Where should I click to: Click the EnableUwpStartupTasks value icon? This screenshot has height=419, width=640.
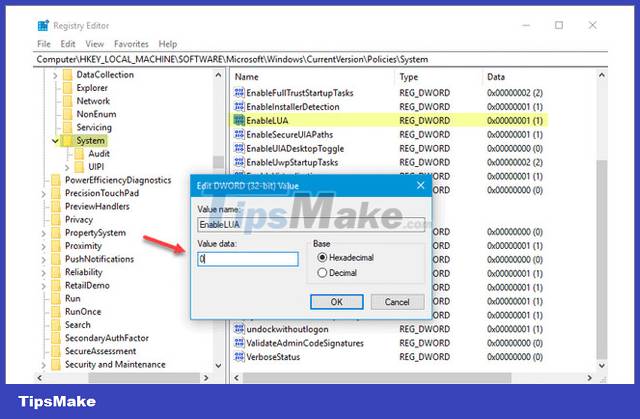[x=239, y=162]
